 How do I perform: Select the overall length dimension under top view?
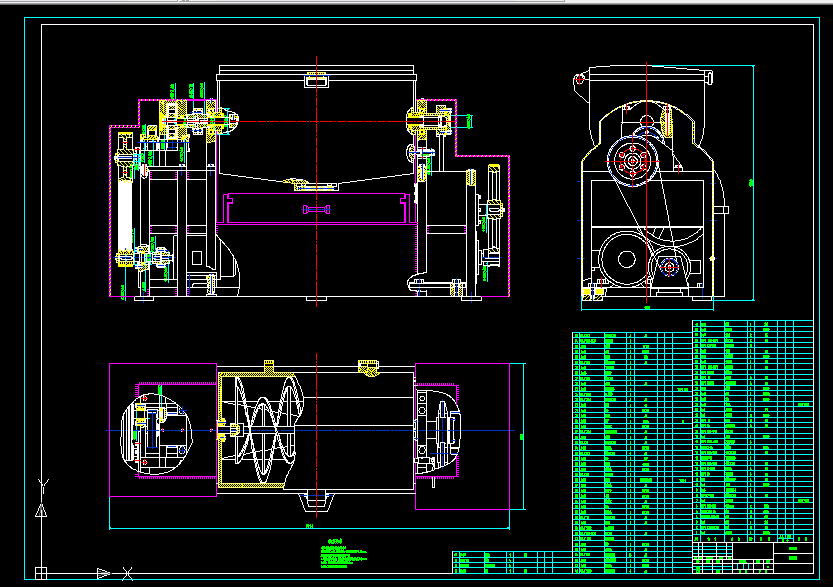click(x=309, y=526)
